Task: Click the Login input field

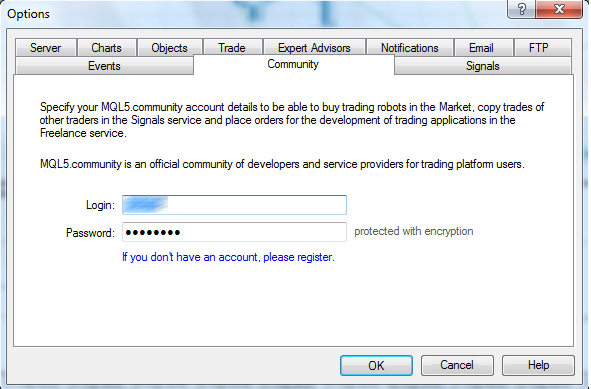Action: click(x=234, y=205)
